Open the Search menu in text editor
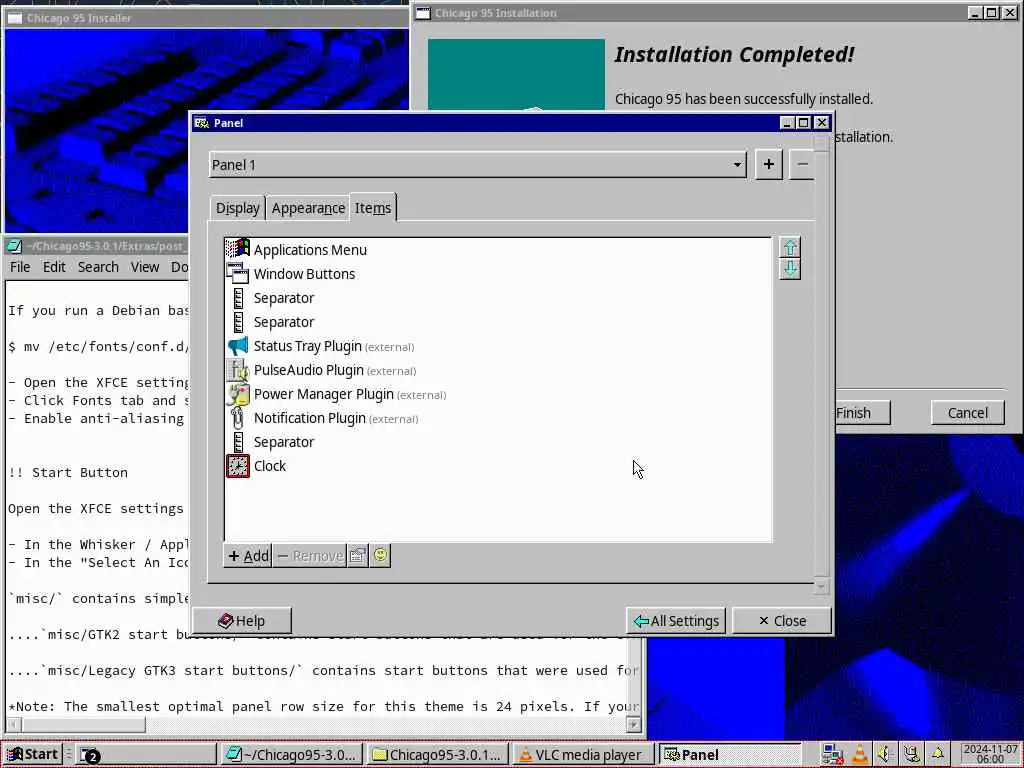Viewport: 1024px width, 768px height. tap(98, 266)
